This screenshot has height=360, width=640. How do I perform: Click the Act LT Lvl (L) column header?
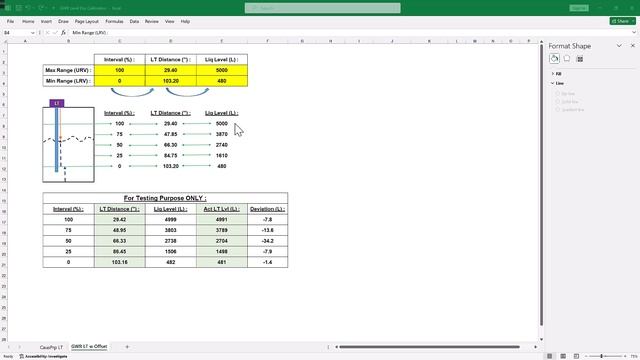pyautogui.click(x=222, y=209)
